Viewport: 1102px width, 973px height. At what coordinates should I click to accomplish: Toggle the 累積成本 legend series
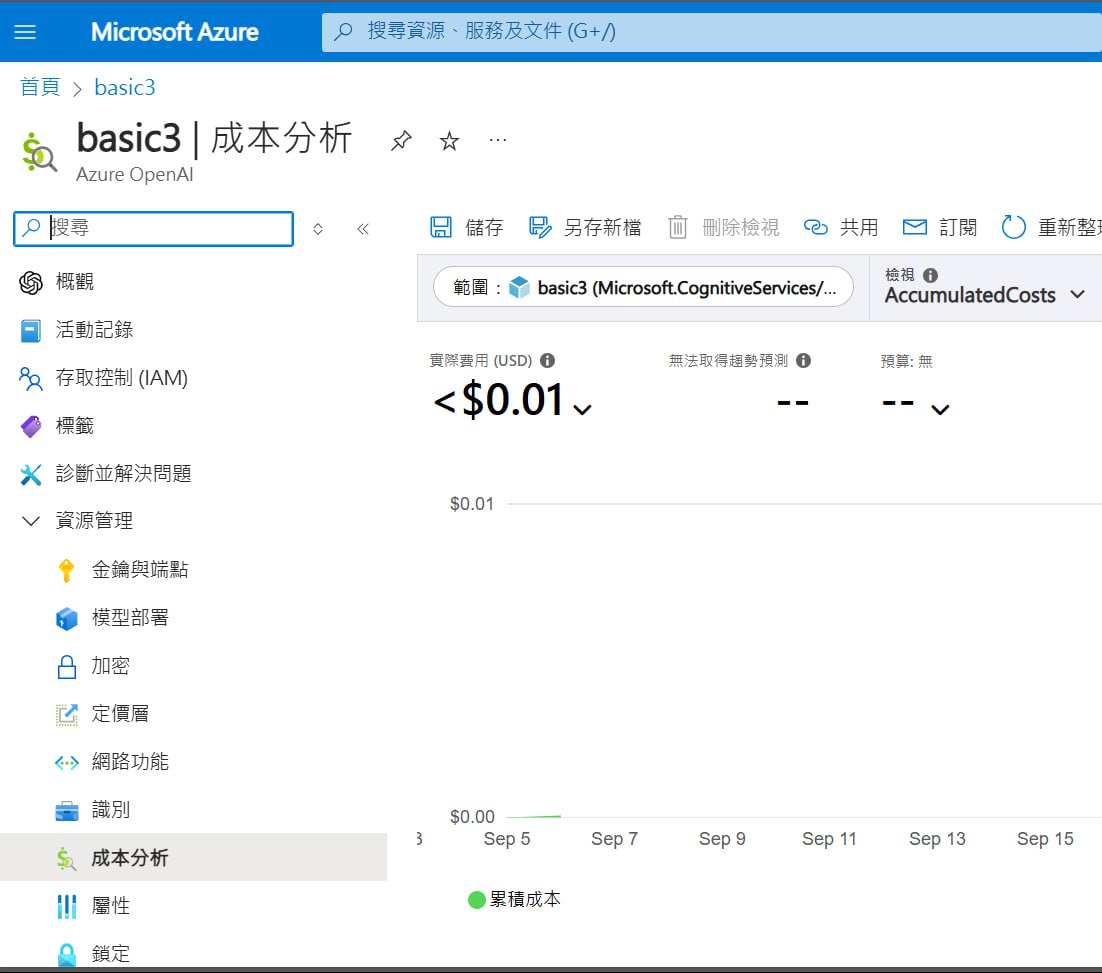click(514, 900)
